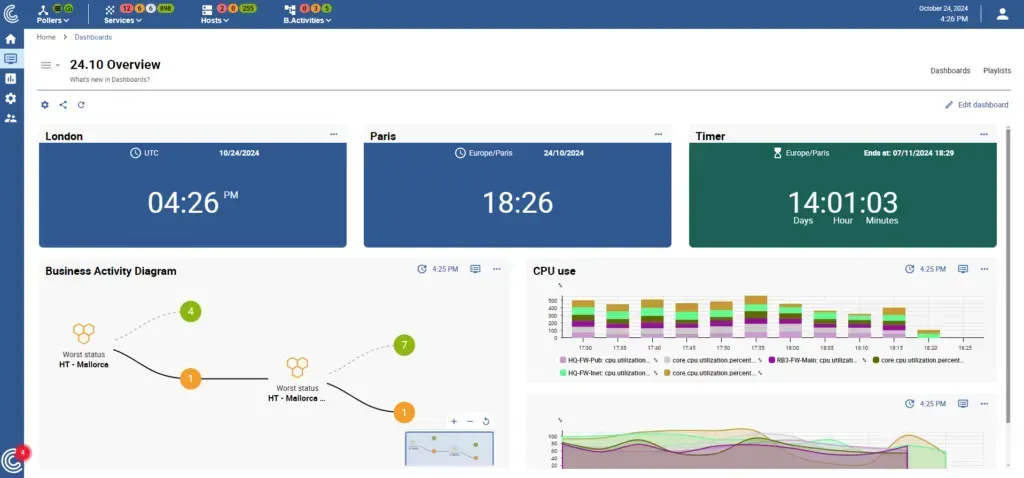
Task: Click the 17:55 bar in the CPU use chart
Action: [756, 317]
